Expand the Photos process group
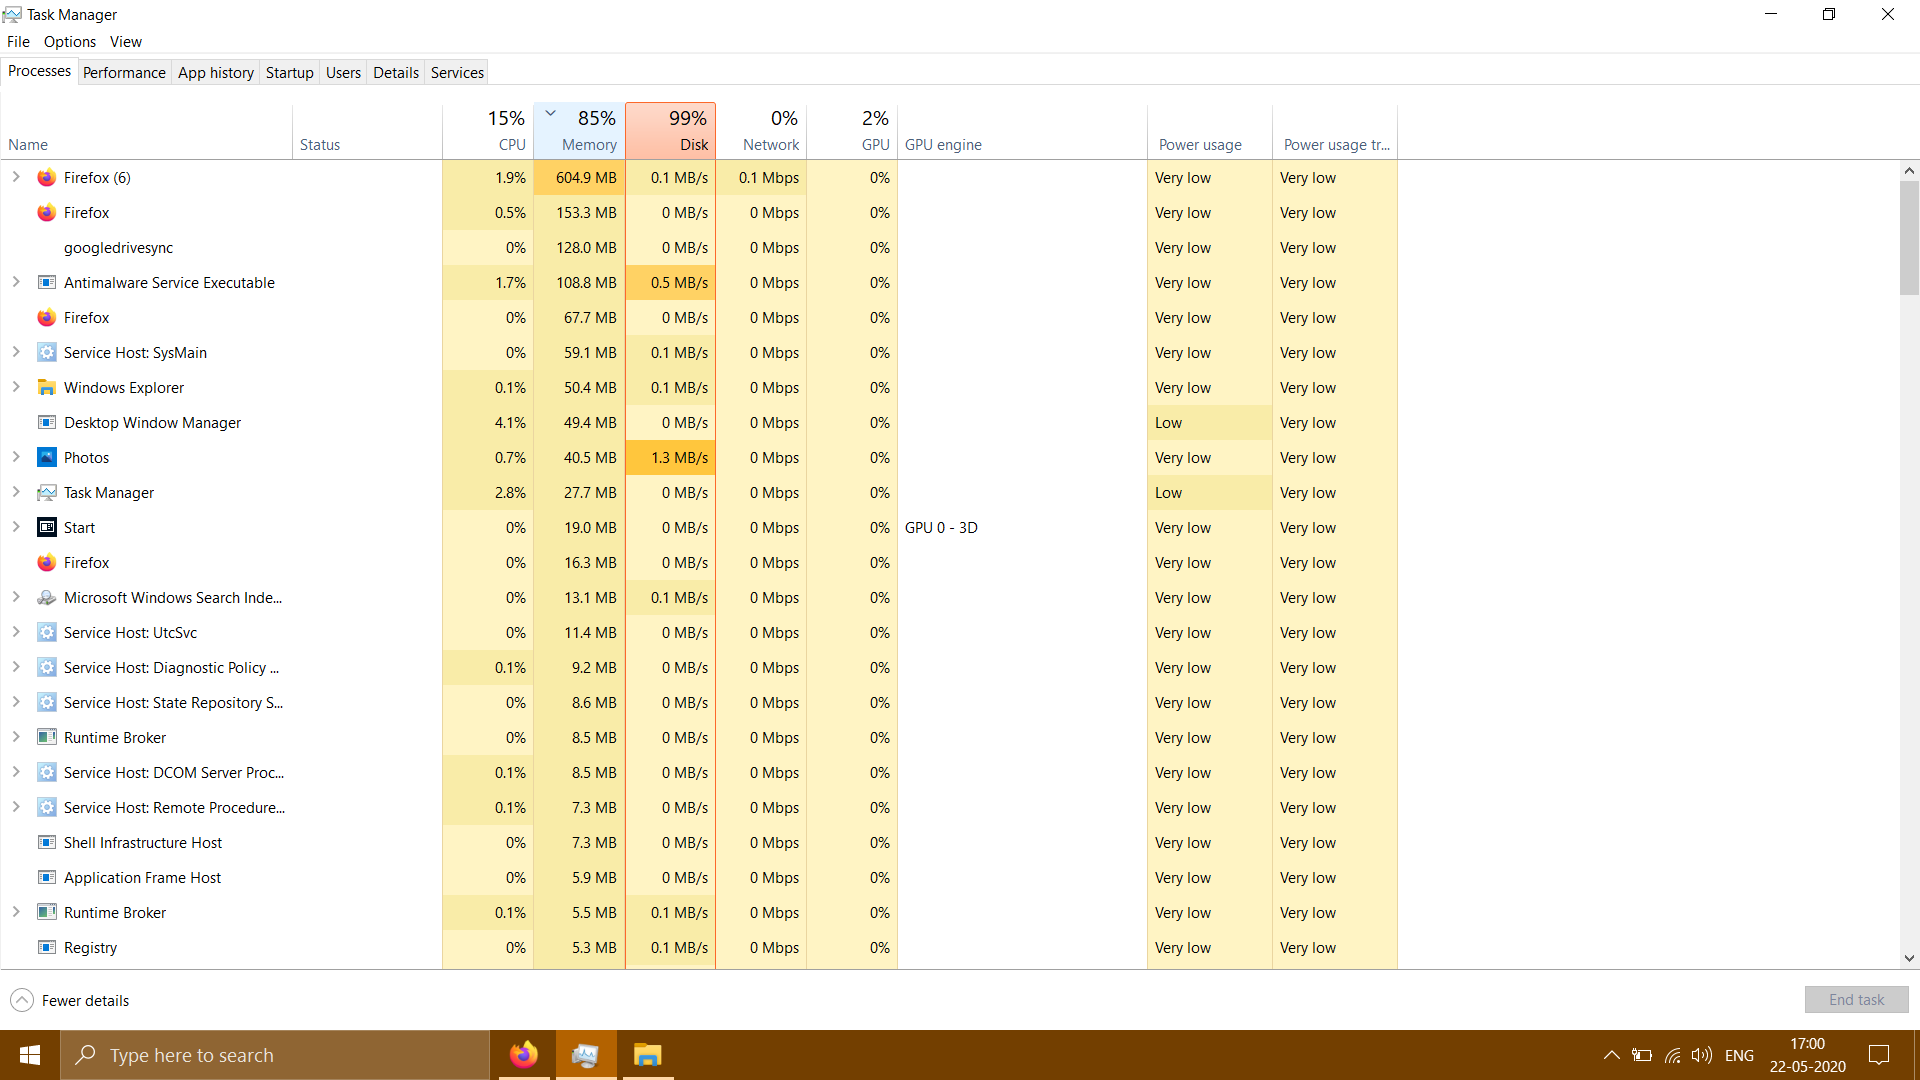 tap(16, 457)
